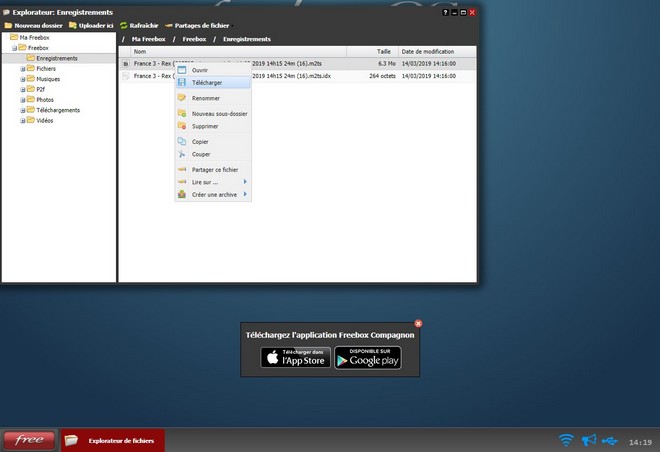
Task: Open the megaphone notifications icon
Action: [589, 440]
